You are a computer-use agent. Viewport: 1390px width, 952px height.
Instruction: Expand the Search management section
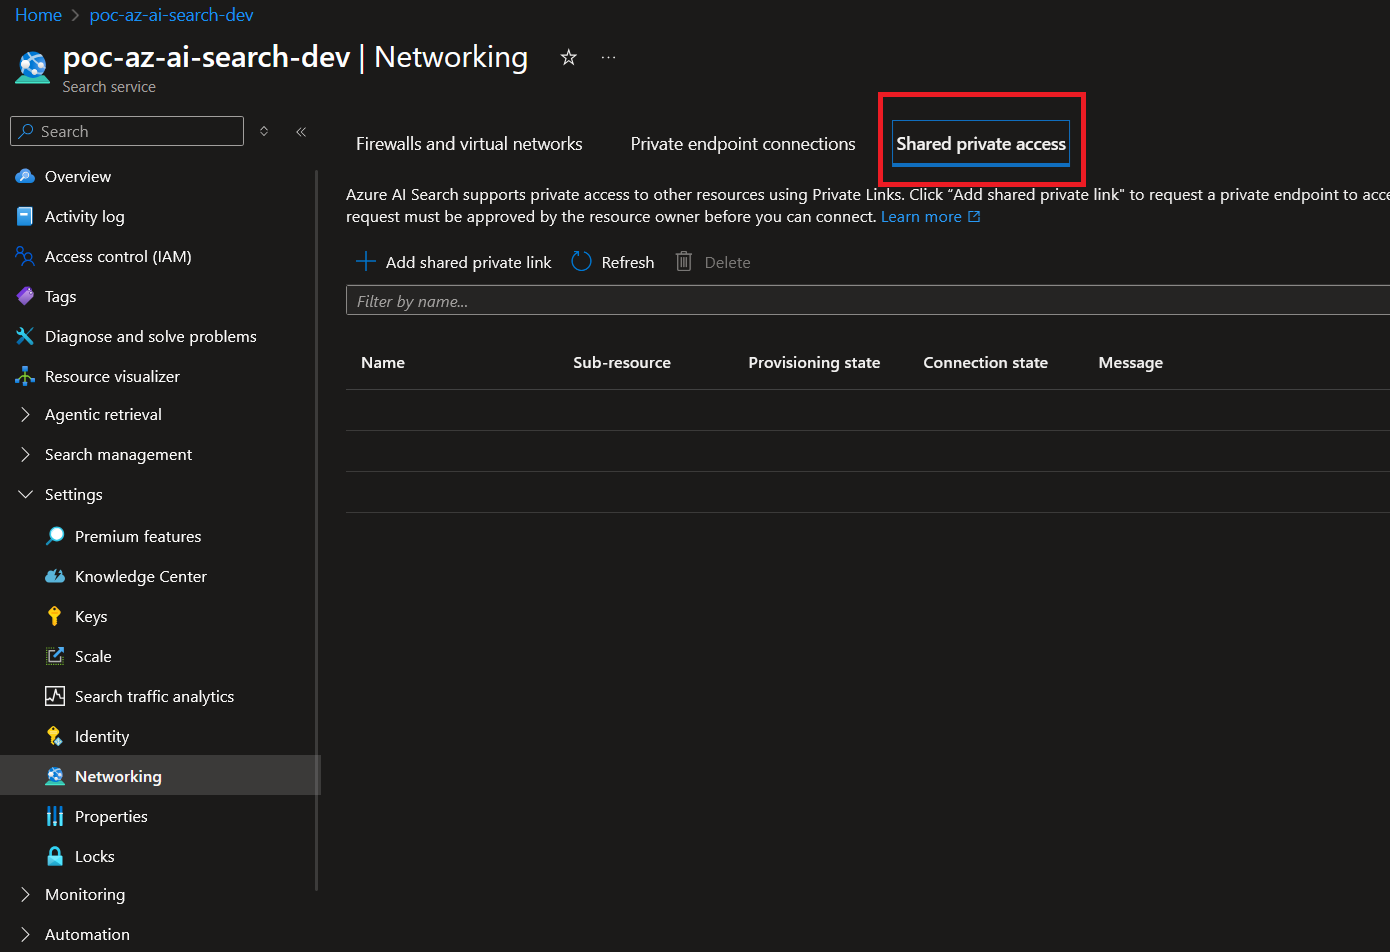tap(25, 454)
